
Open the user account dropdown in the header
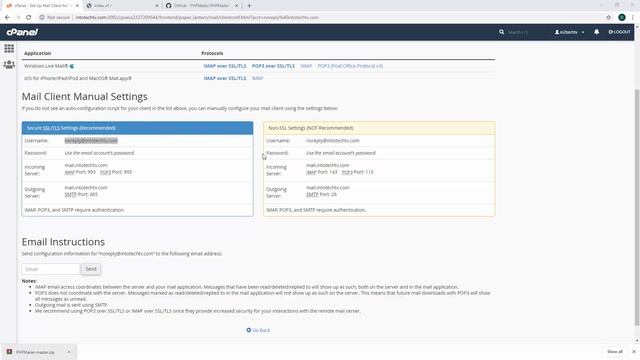coord(569,32)
